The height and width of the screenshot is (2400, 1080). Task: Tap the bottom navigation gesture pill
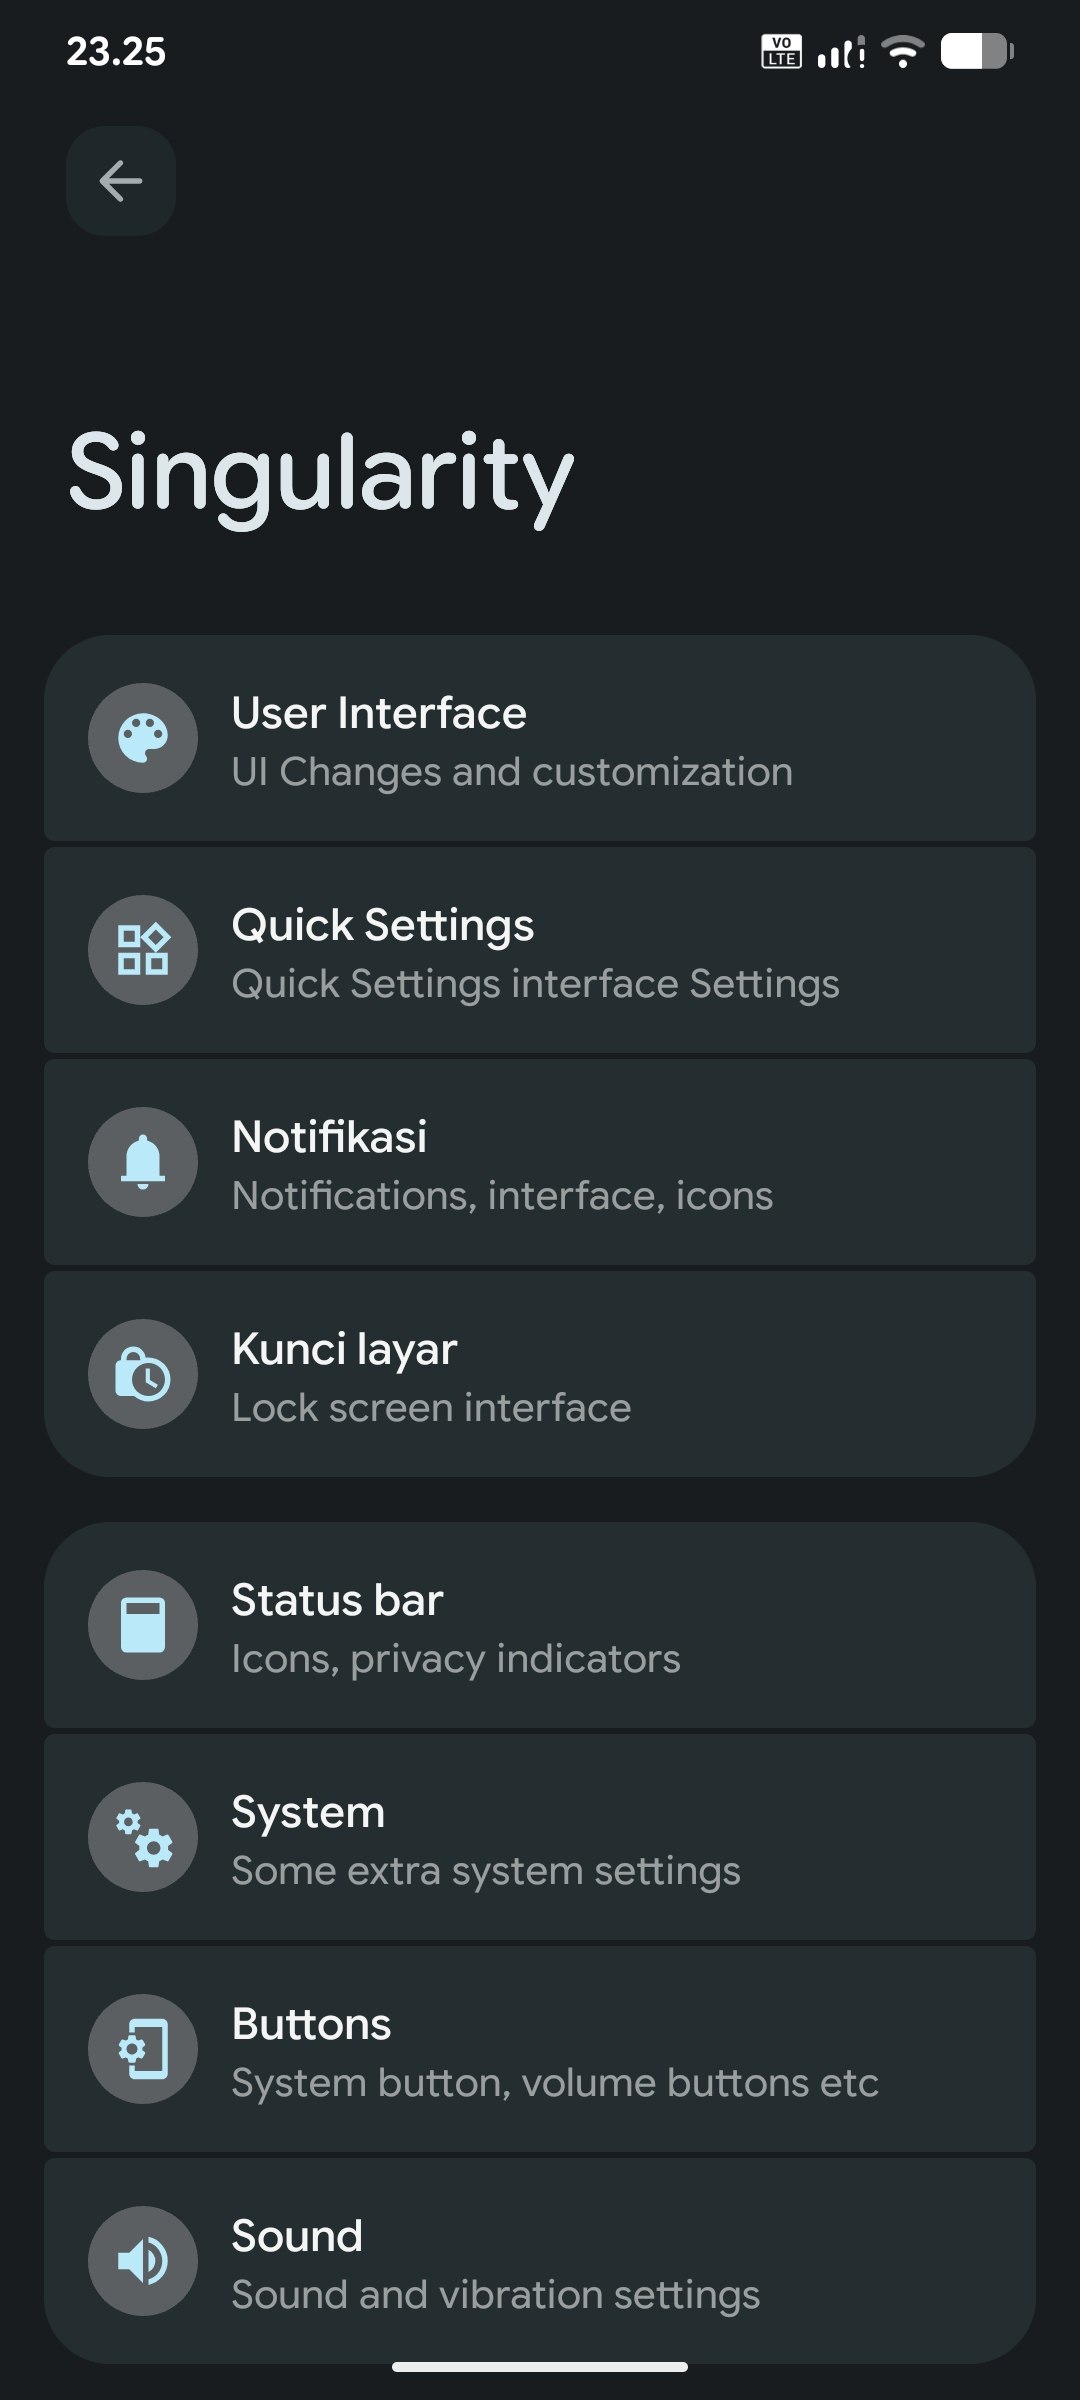pyautogui.click(x=540, y=2367)
